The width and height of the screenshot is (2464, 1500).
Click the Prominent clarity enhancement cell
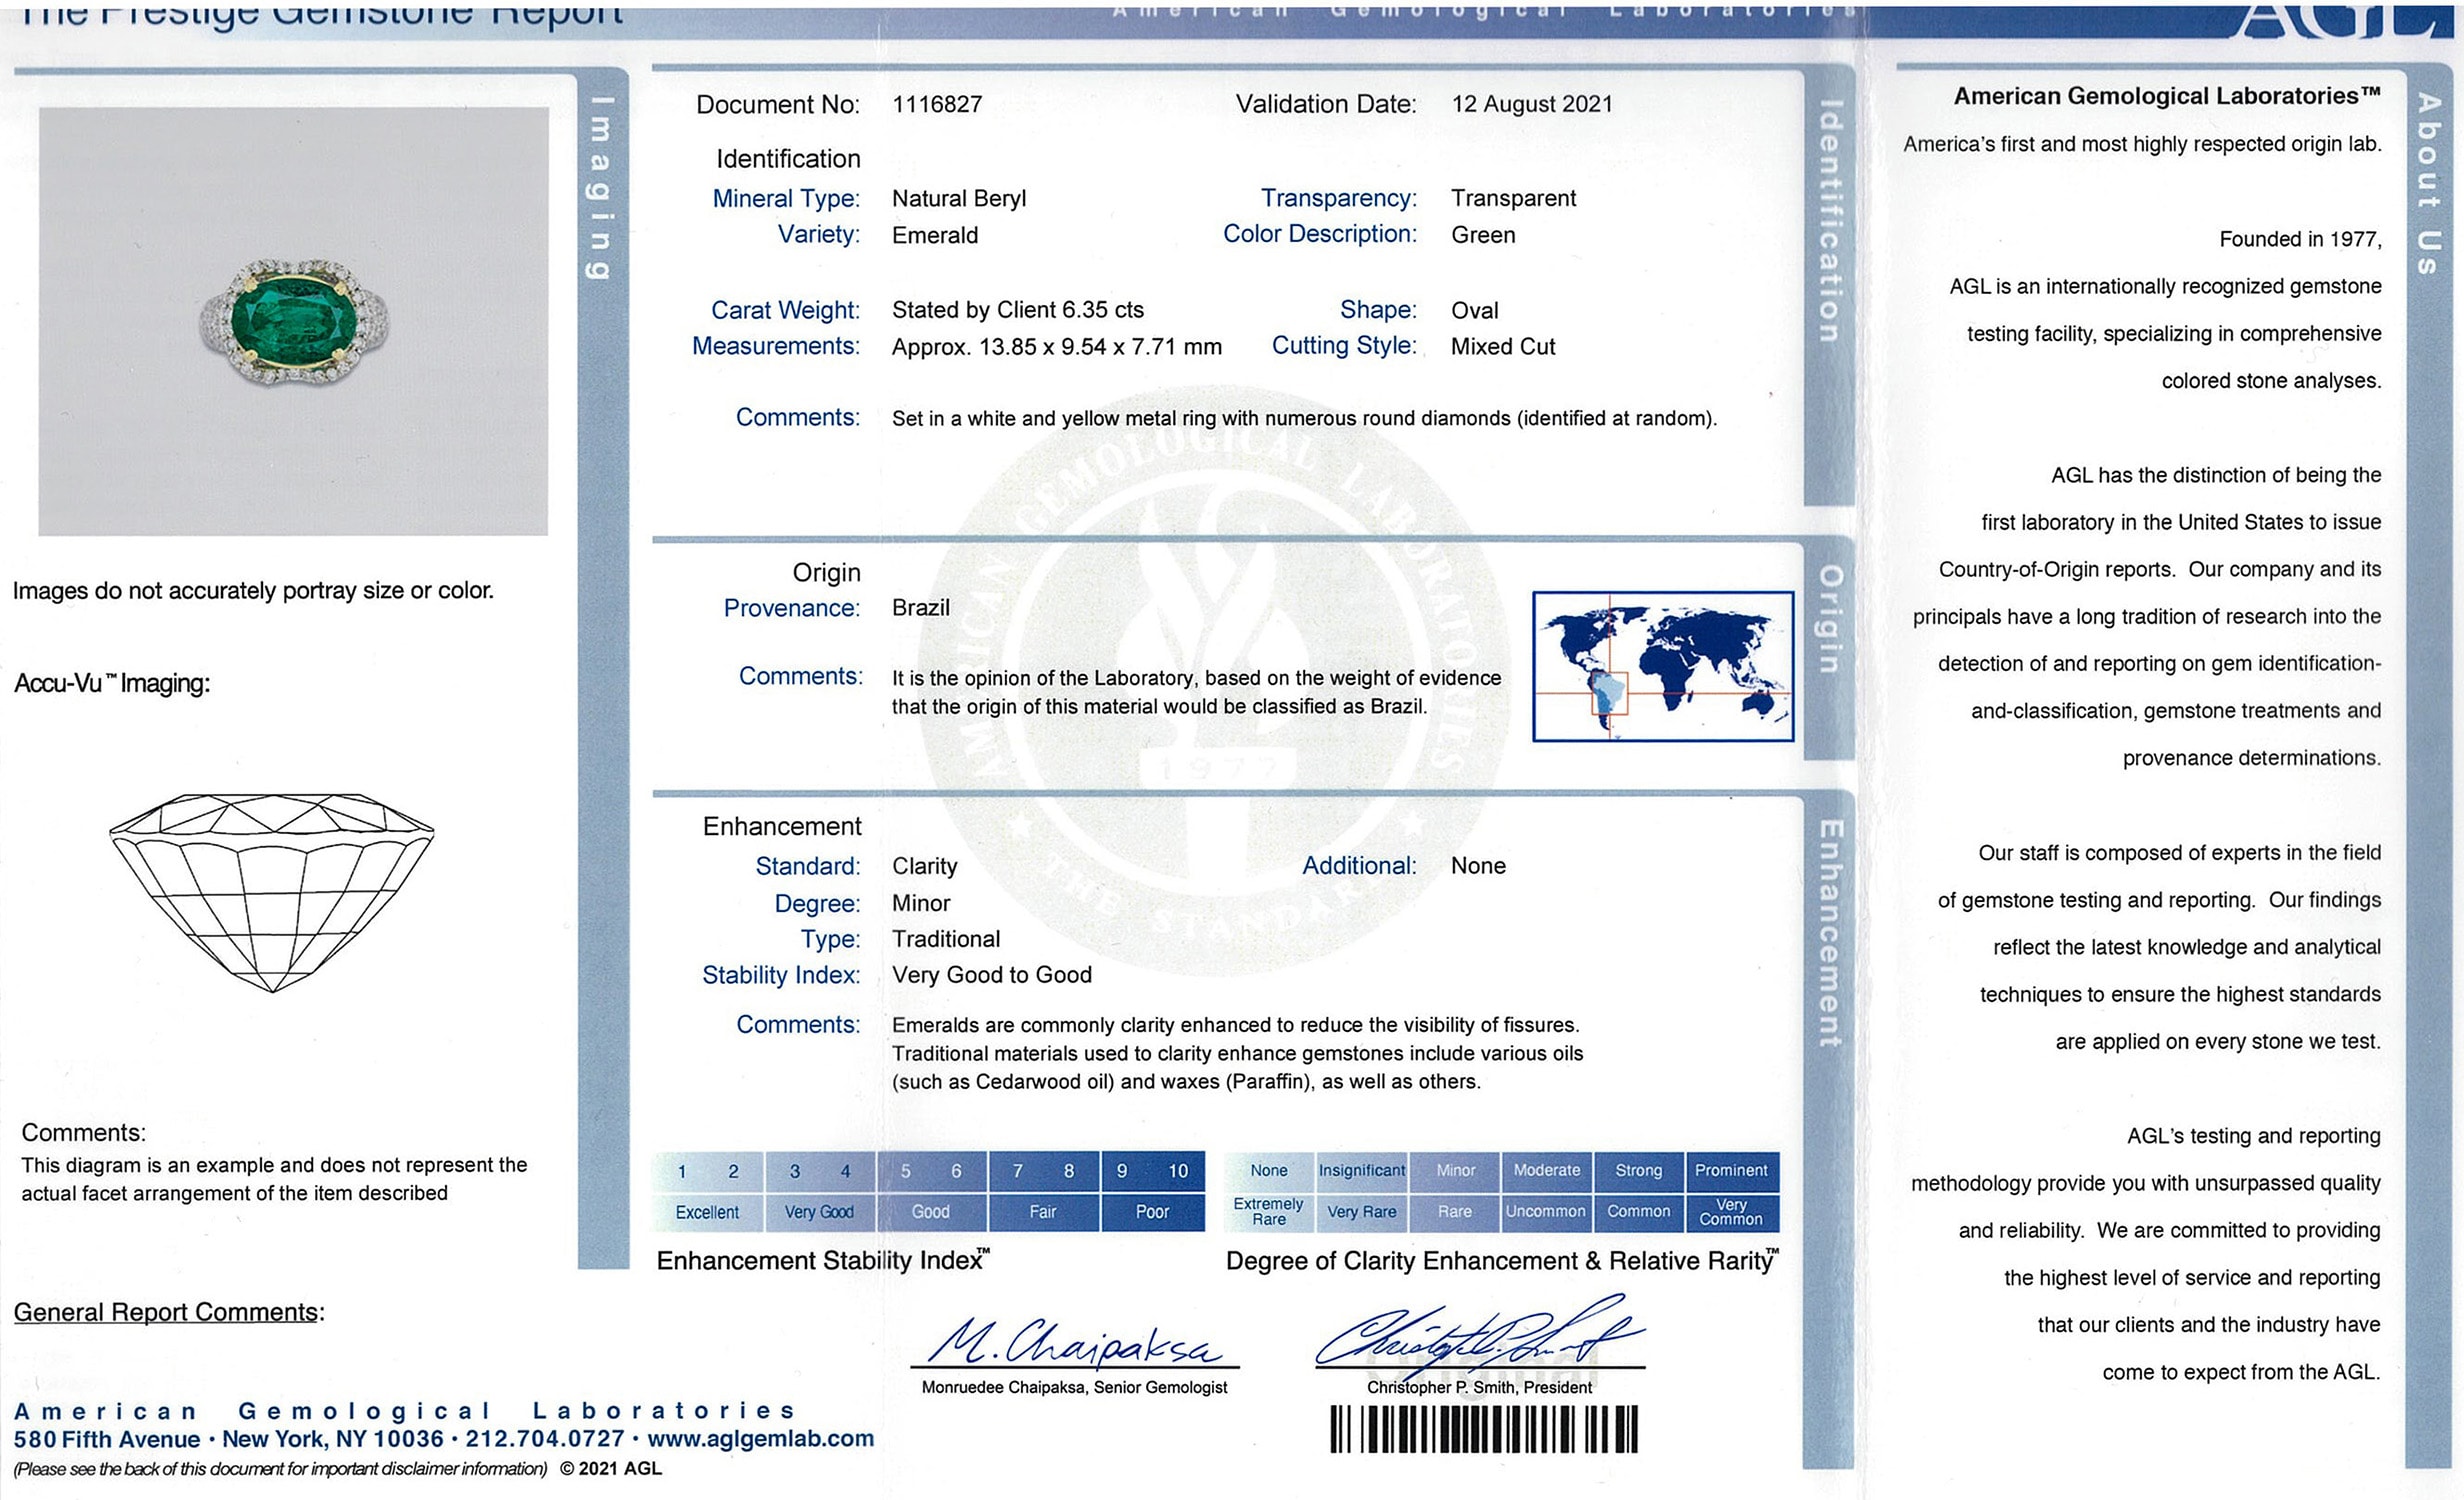1731,1170
